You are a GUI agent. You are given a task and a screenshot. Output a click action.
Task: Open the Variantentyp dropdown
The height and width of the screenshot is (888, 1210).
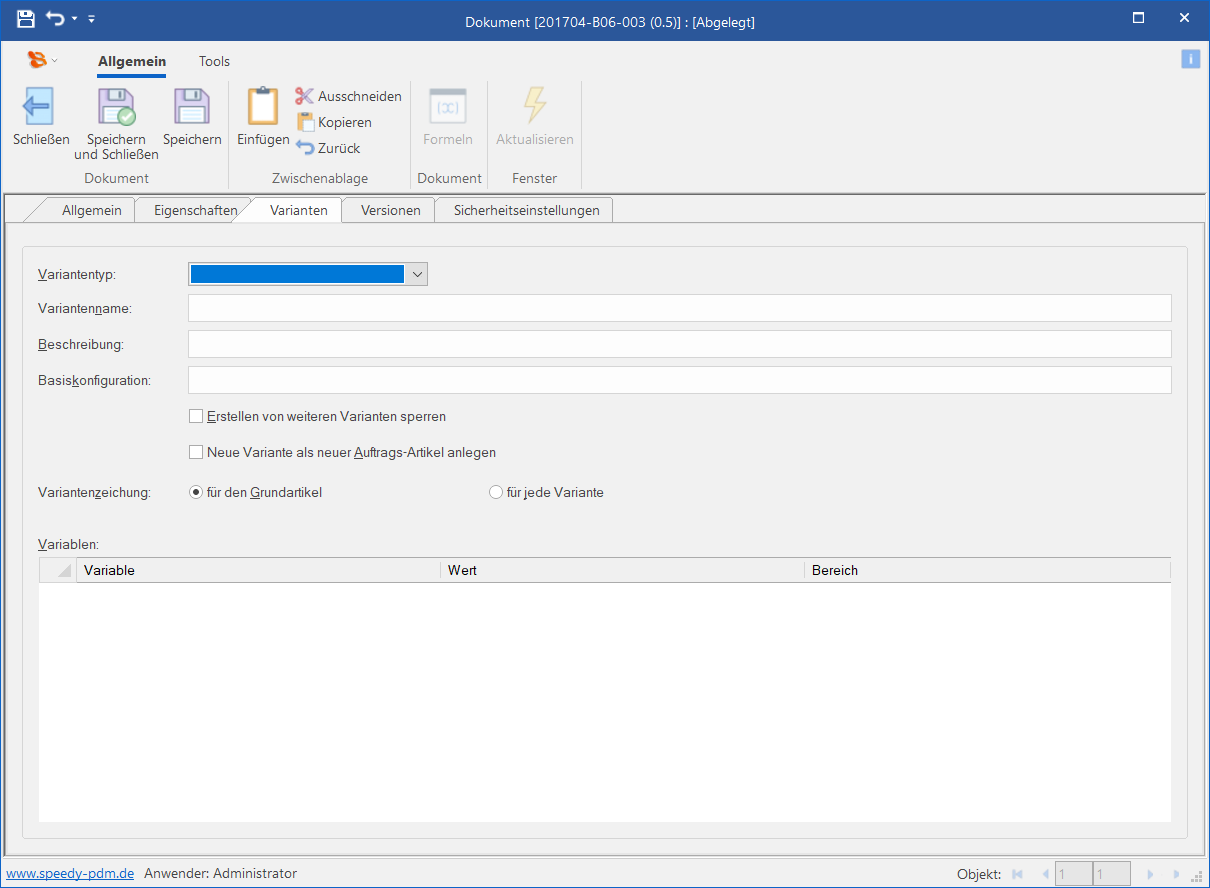tap(417, 274)
